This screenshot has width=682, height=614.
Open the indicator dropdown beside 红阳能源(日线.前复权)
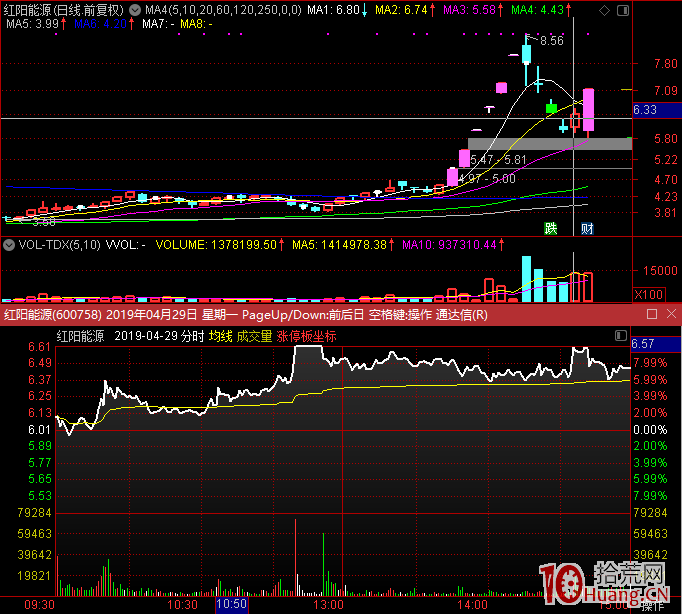click(x=135, y=10)
